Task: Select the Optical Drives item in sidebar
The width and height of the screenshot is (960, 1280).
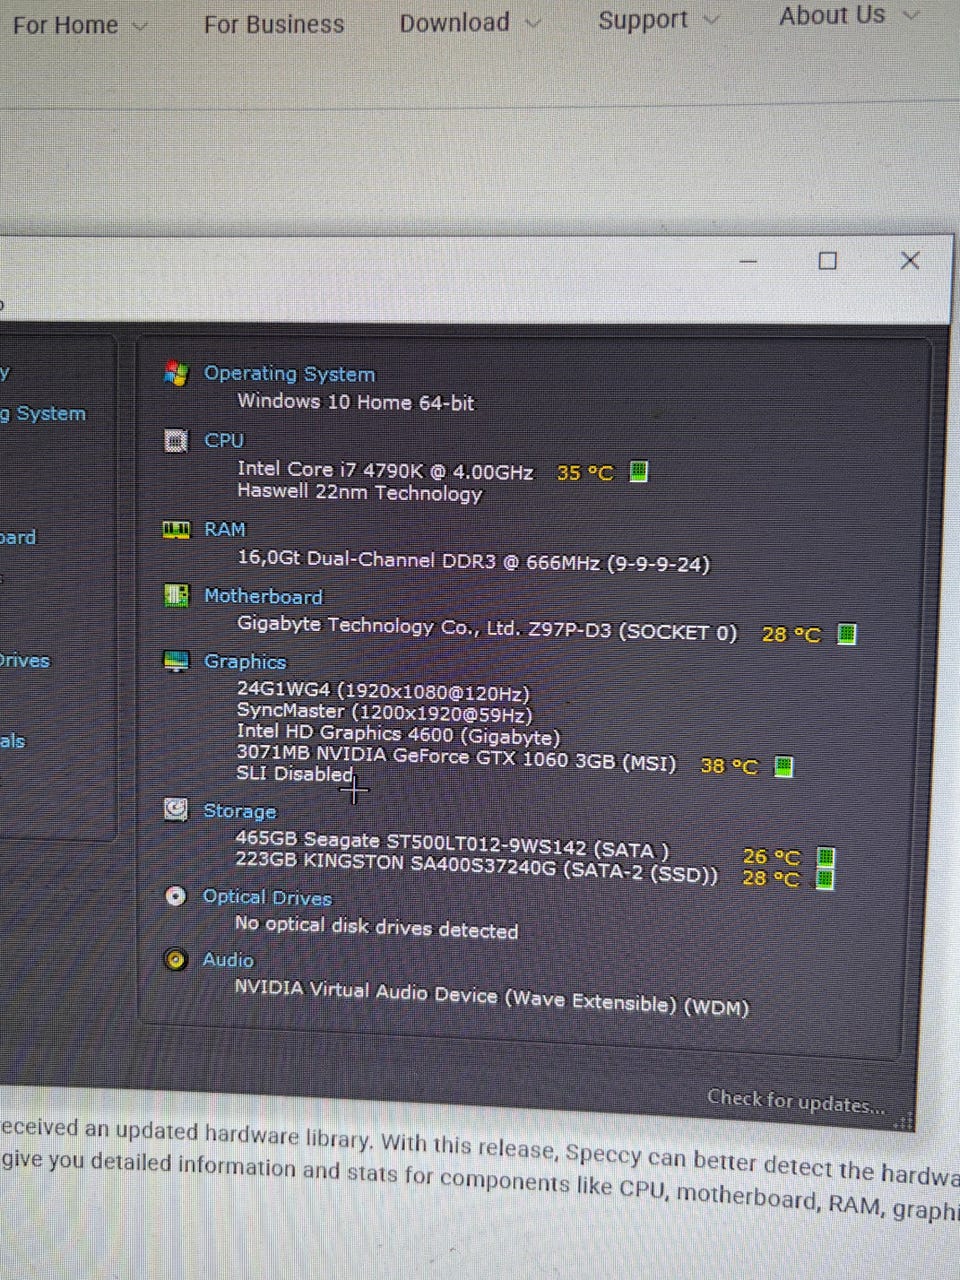Action: [x=25, y=660]
